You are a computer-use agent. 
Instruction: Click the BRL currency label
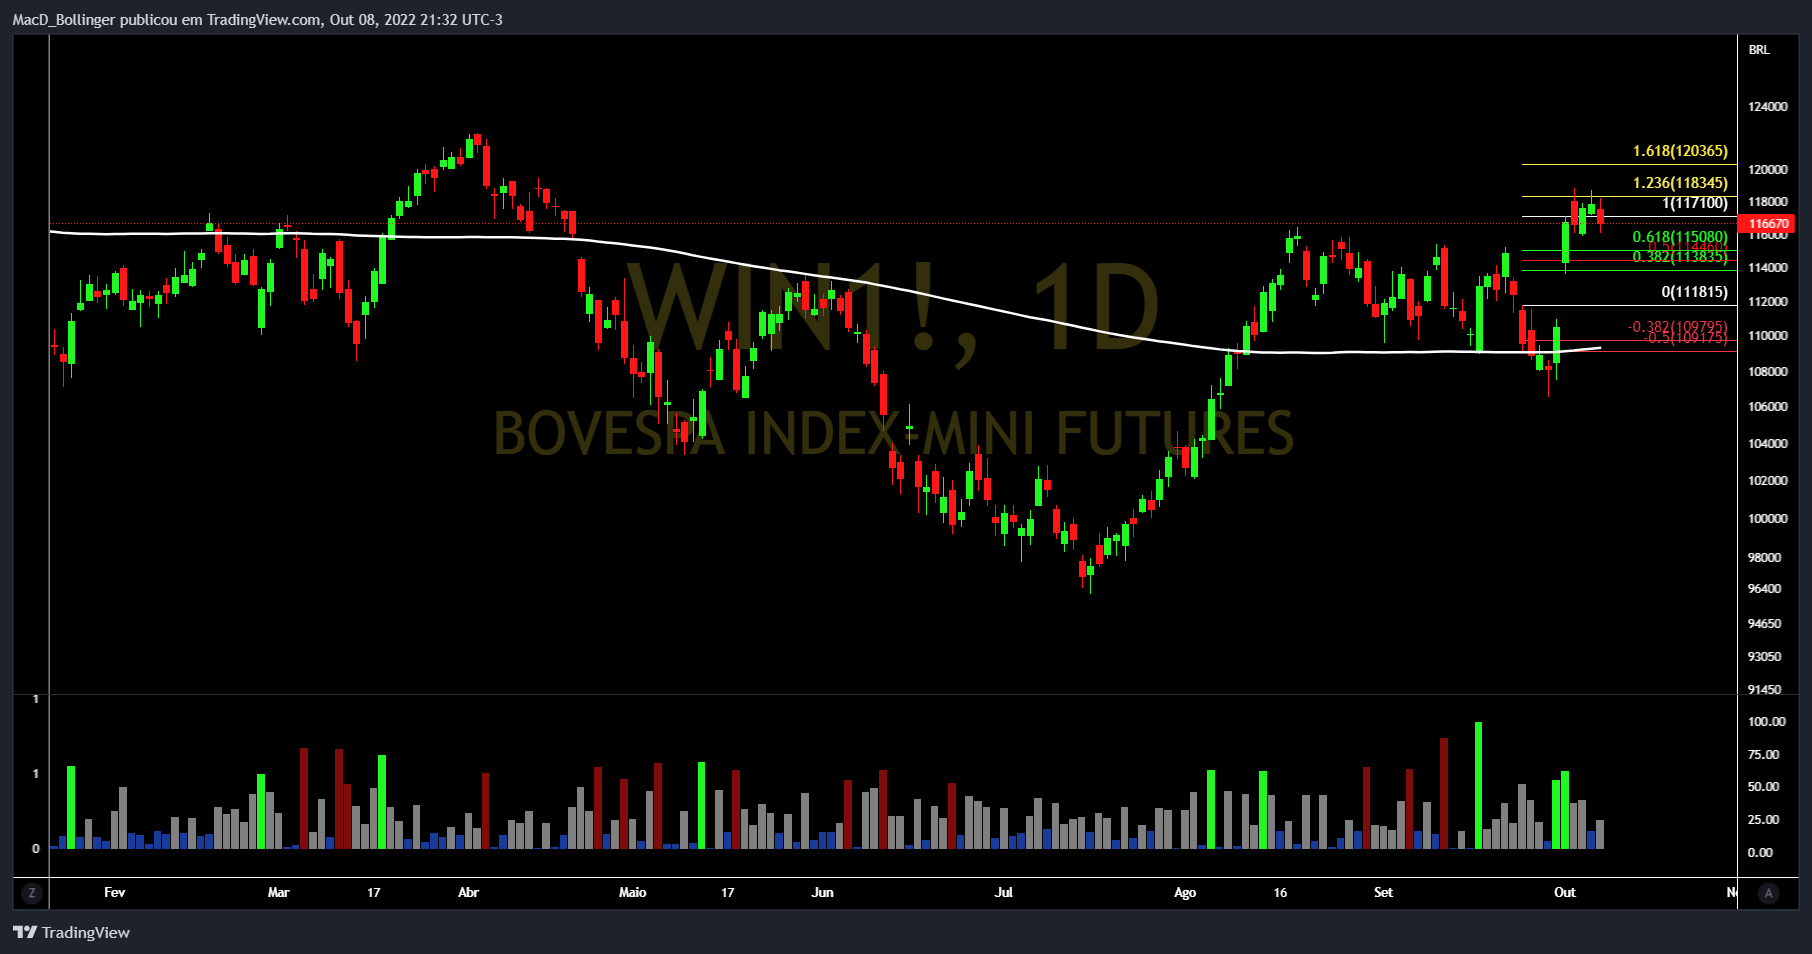point(1759,49)
